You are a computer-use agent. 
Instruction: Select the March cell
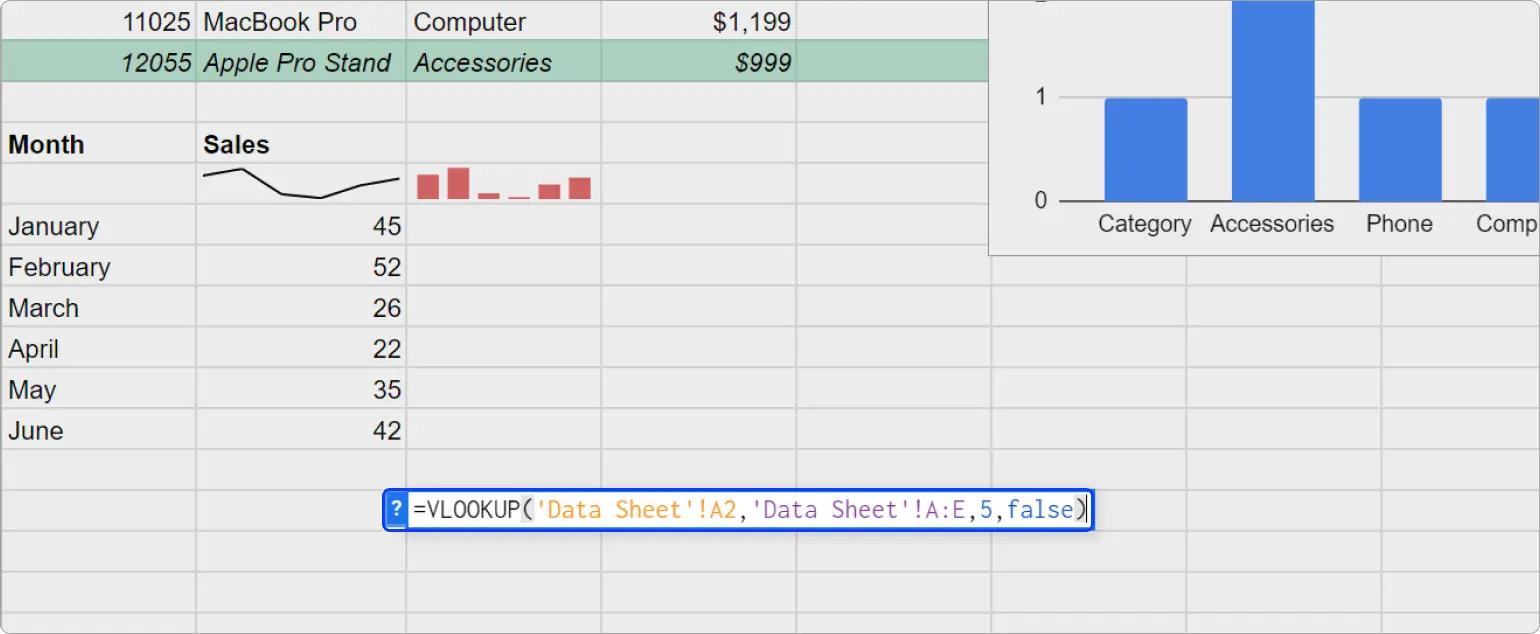coord(98,308)
